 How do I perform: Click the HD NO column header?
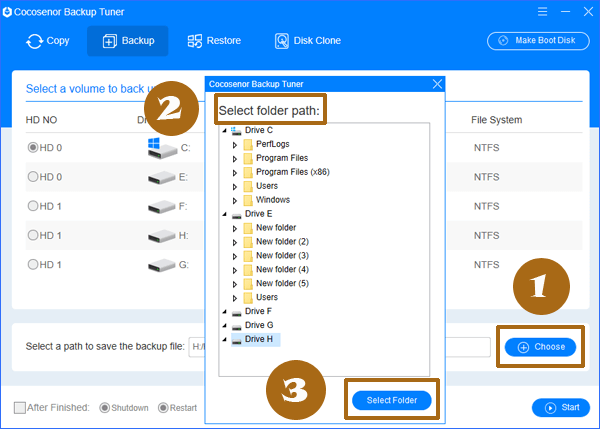[x=41, y=120]
